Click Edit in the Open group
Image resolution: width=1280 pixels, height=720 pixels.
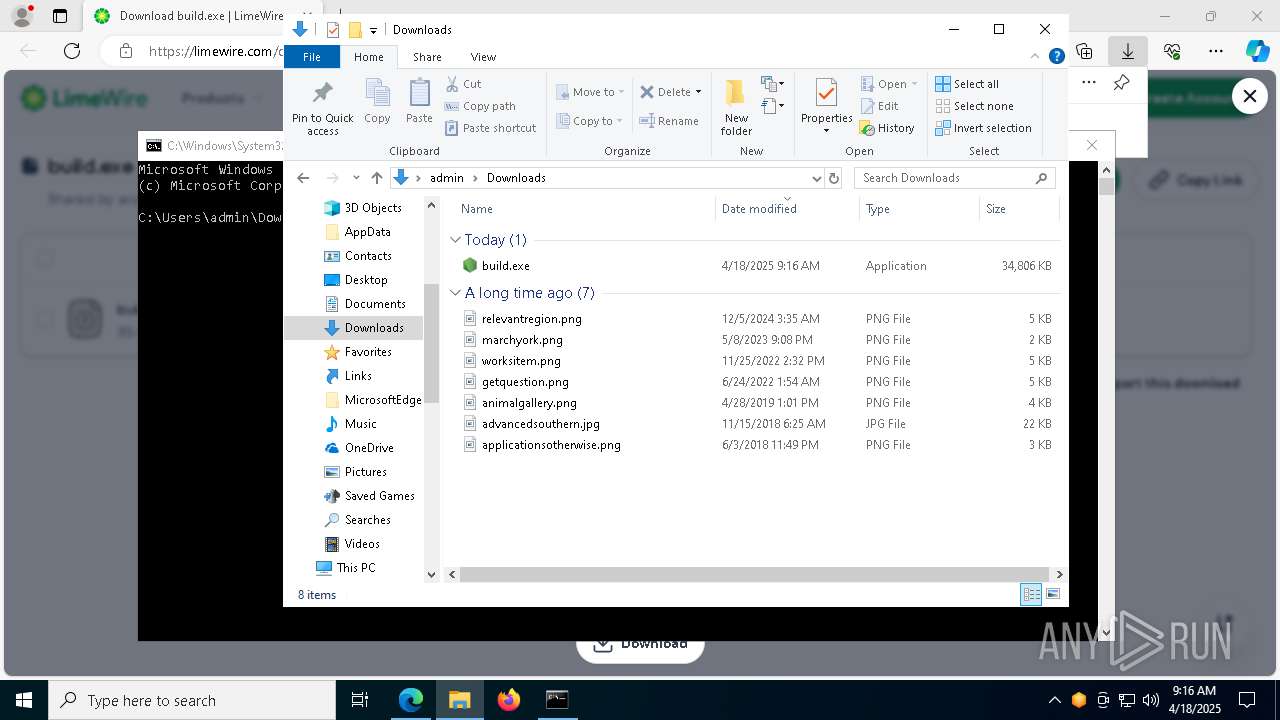[x=879, y=106]
